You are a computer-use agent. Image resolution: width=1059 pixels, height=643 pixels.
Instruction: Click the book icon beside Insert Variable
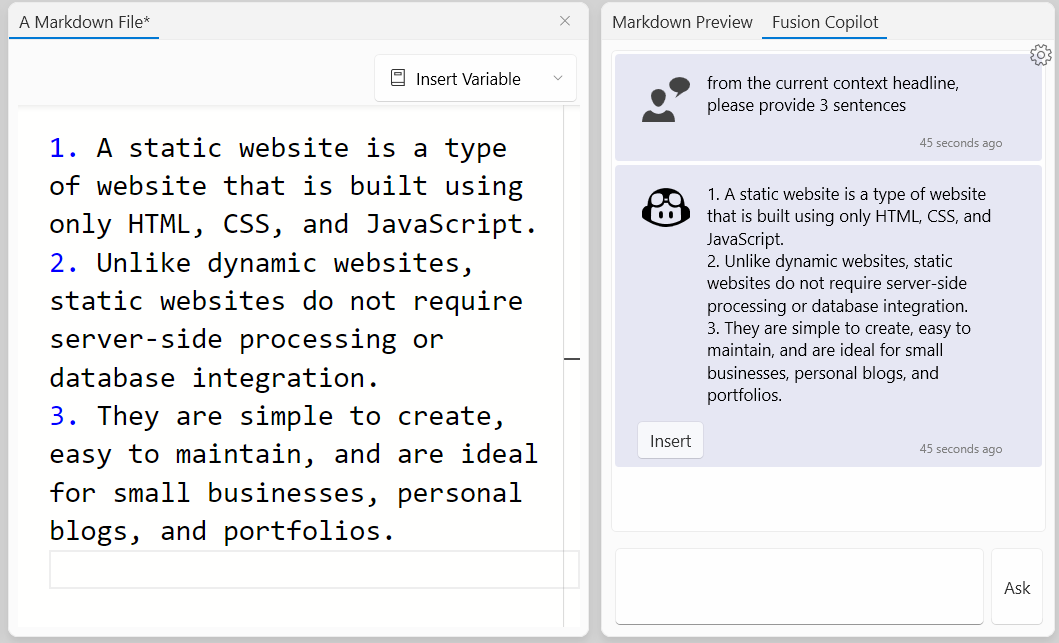pos(398,79)
